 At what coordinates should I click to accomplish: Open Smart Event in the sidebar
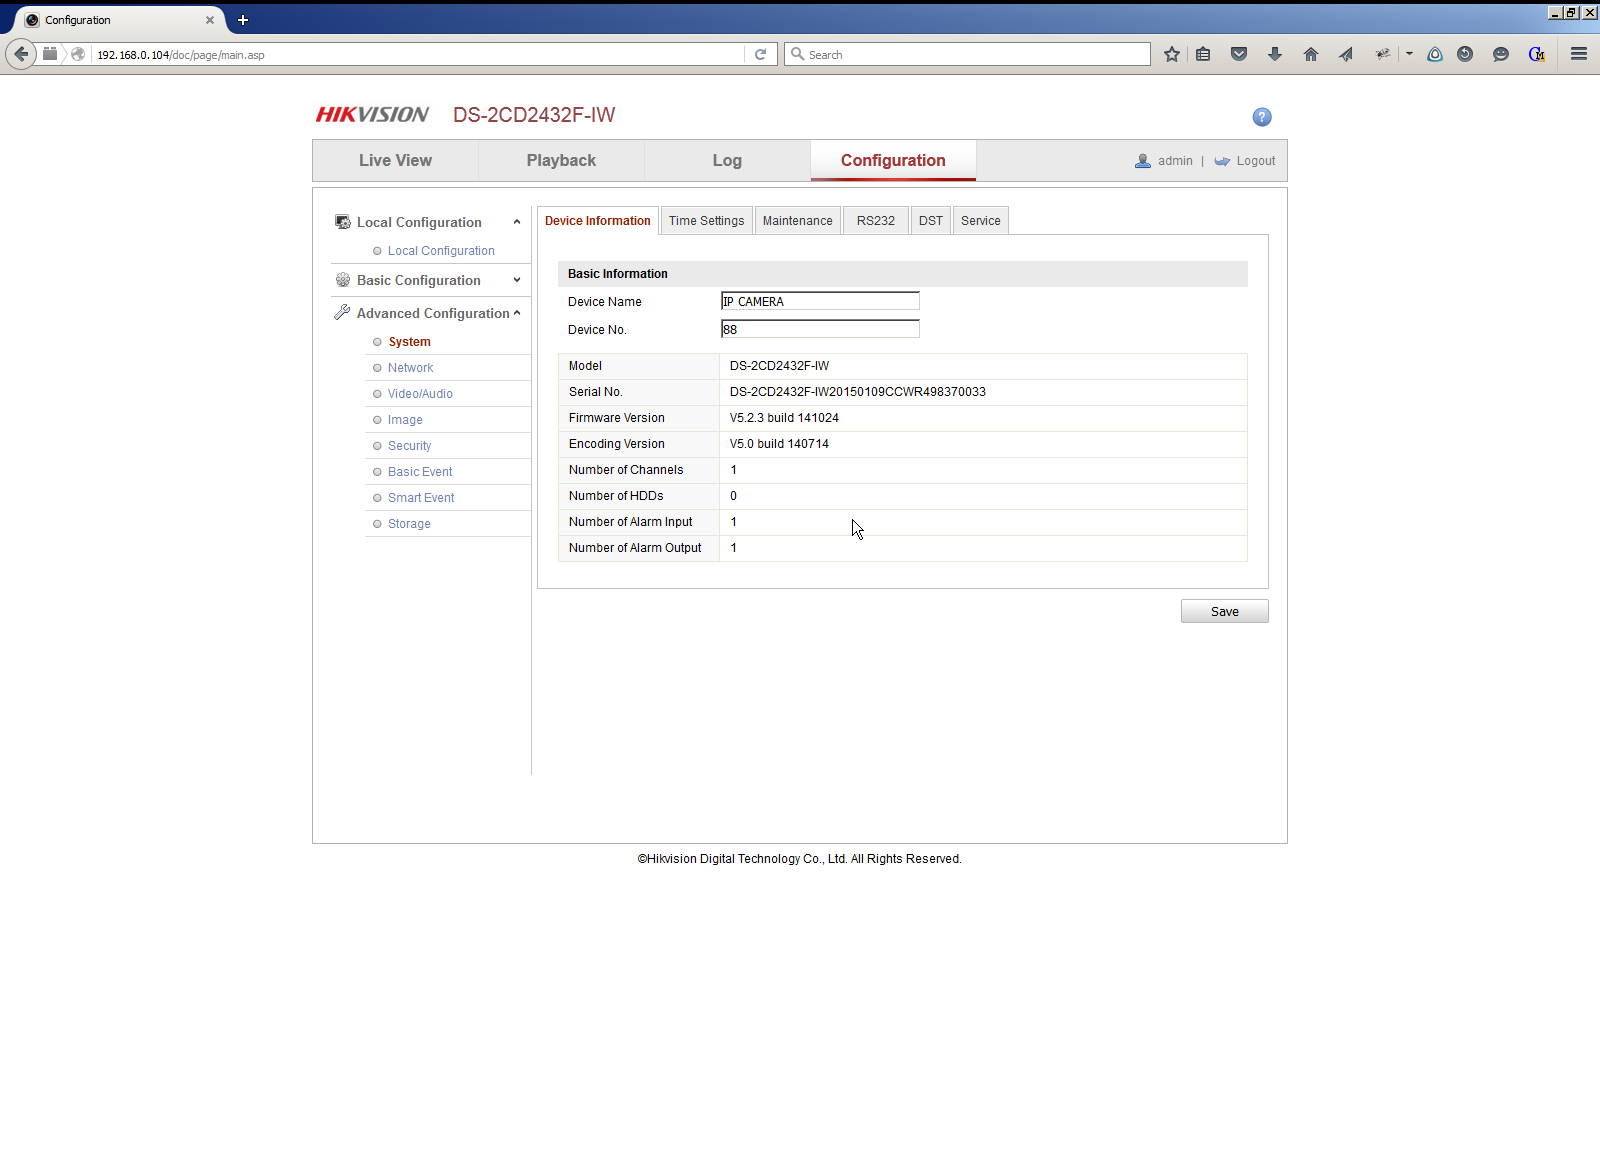pos(421,498)
